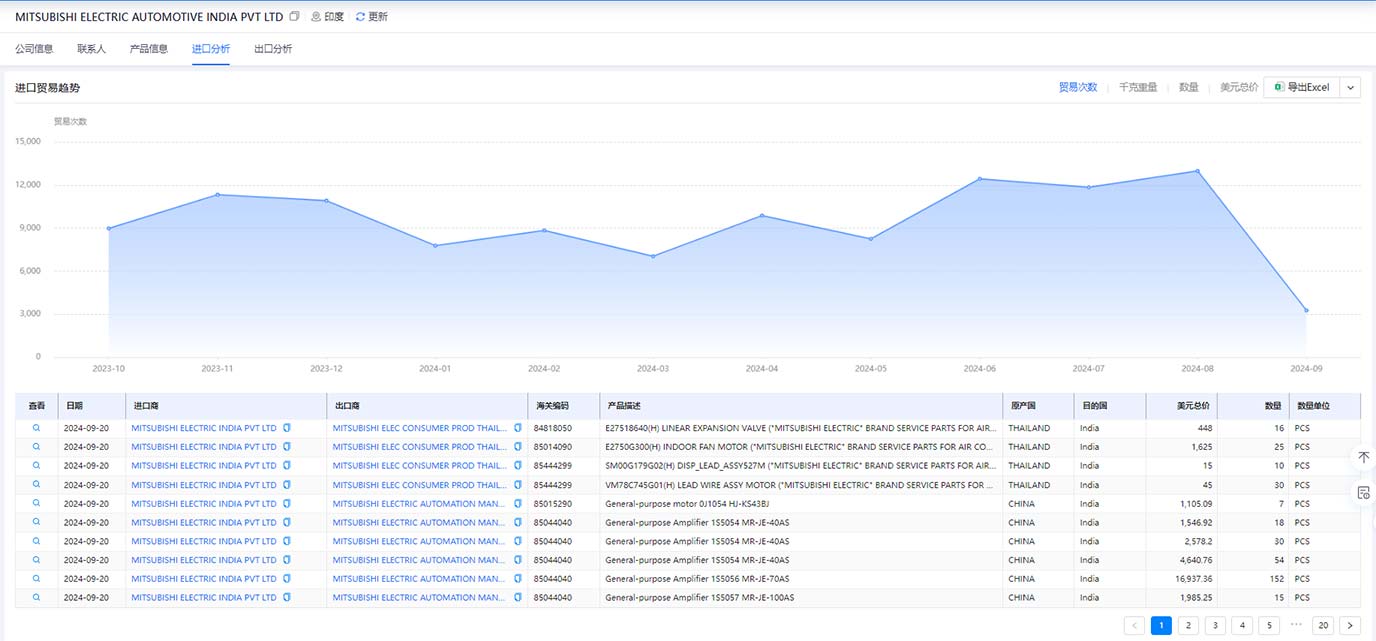Viewport: 1376px width, 641px height.
Task: Switch chart metric to 千克重量
Action: pyautogui.click(x=1138, y=87)
